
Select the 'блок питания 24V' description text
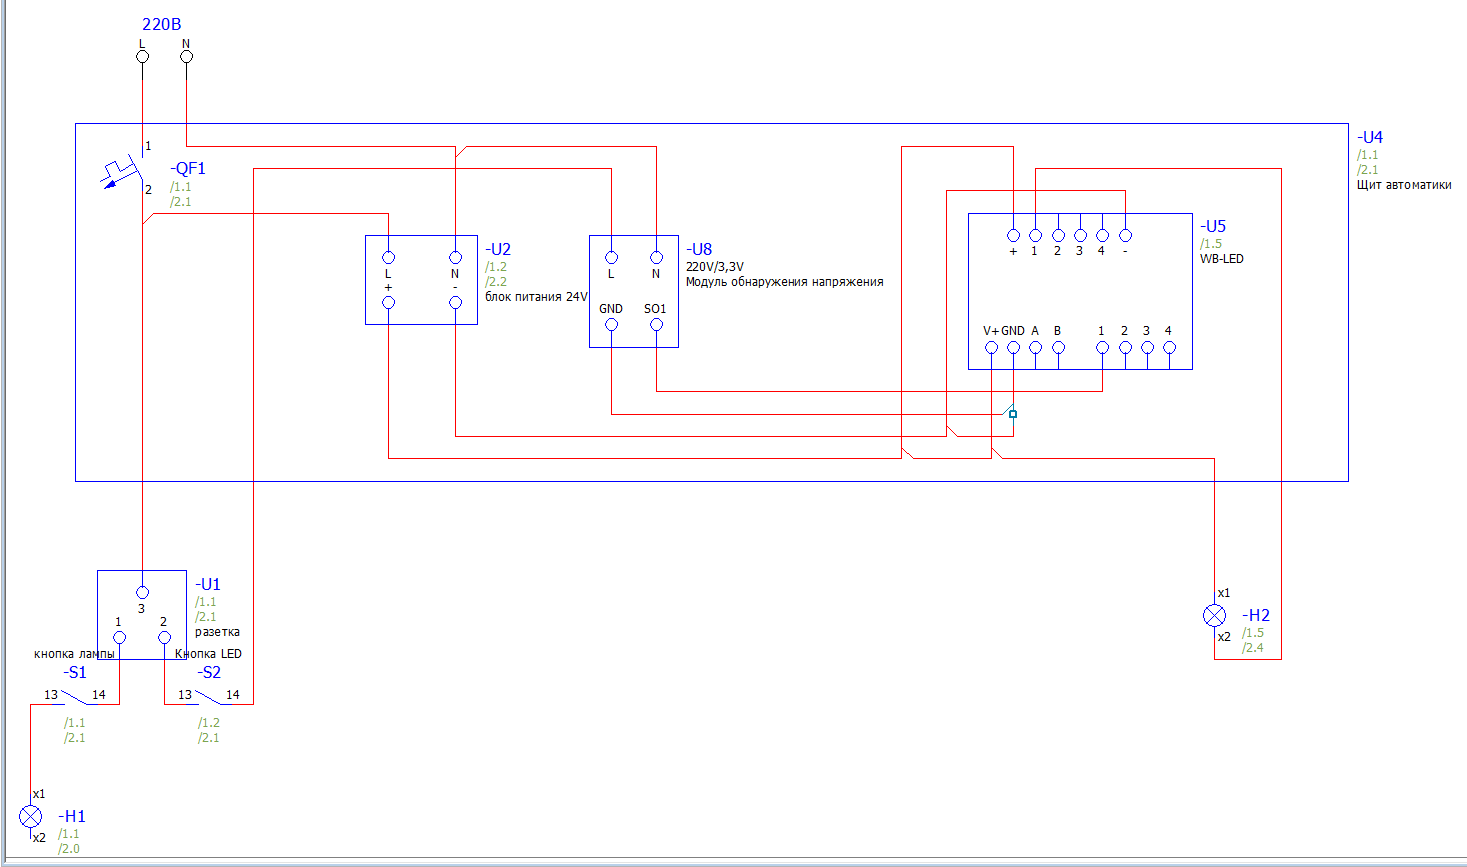coord(536,297)
